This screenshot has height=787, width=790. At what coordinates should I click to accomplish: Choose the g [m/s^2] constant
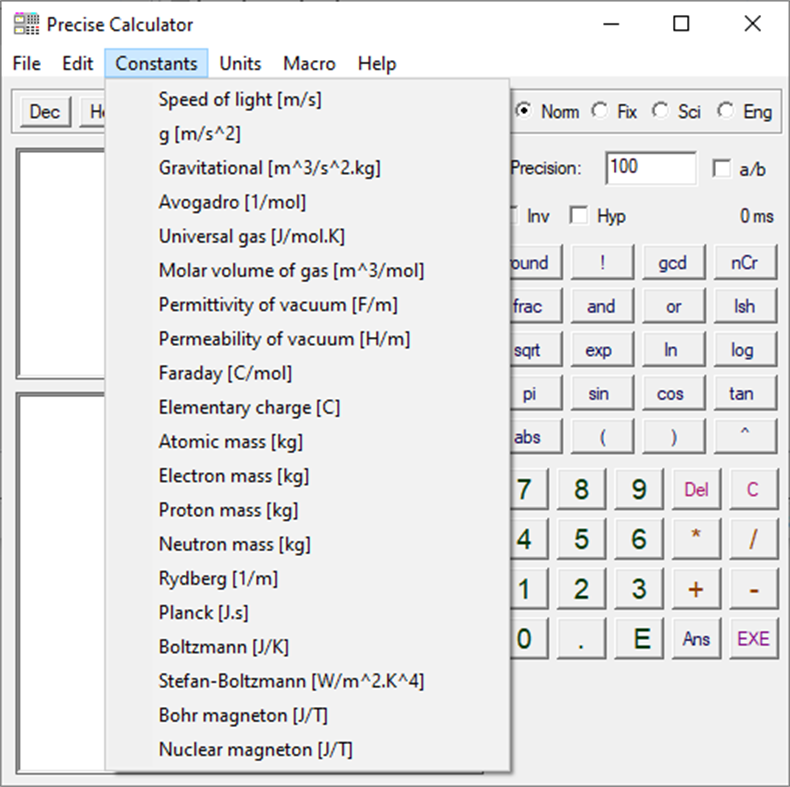coord(307,134)
